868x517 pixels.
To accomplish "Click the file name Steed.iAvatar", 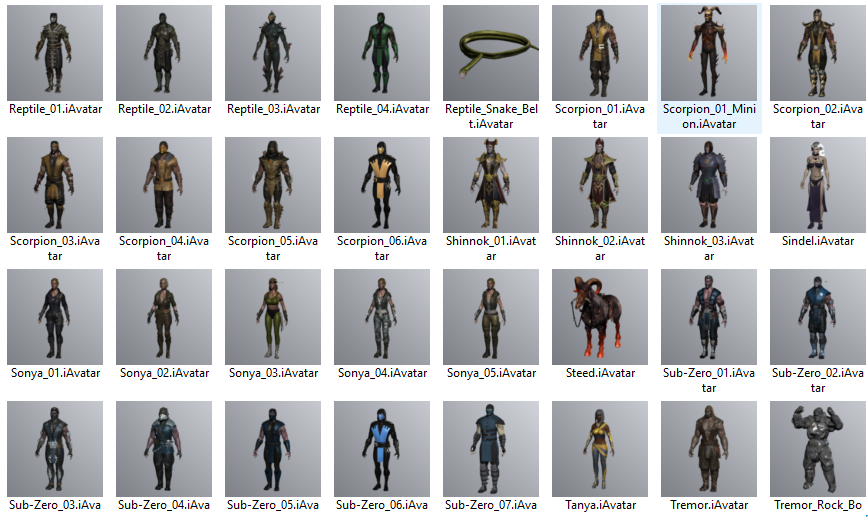I will point(601,373).
